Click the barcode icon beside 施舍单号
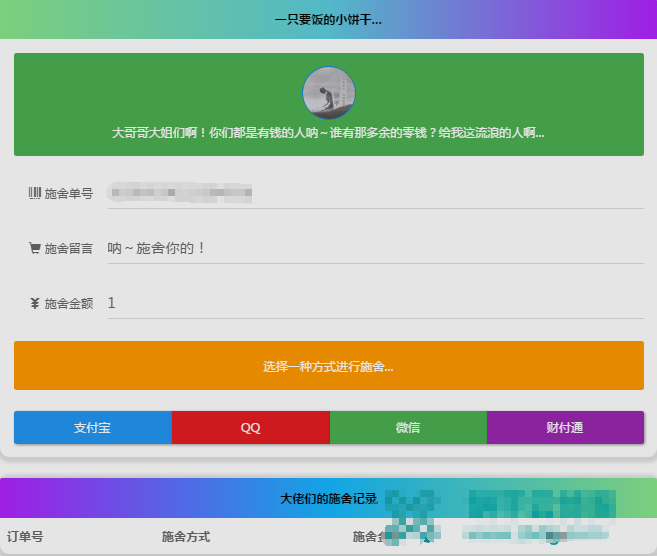657x556 pixels. click(35, 193)
